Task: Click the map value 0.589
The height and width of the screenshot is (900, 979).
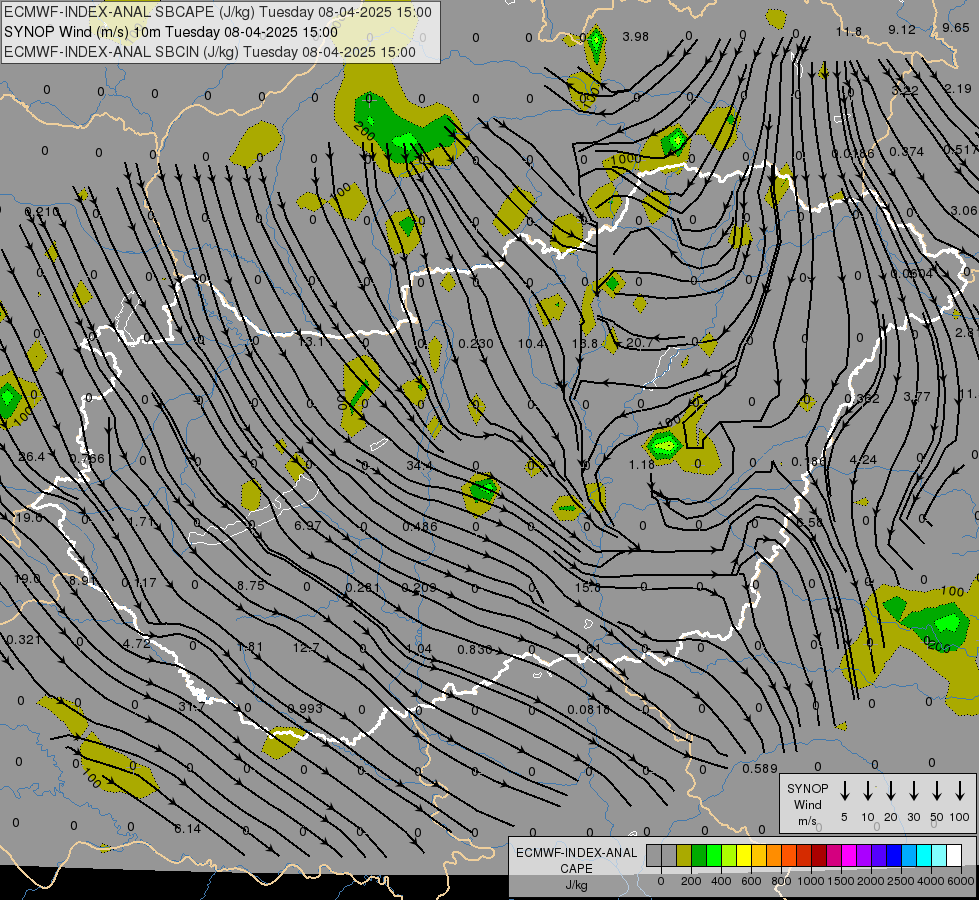Action: click(x=760, y=768)
